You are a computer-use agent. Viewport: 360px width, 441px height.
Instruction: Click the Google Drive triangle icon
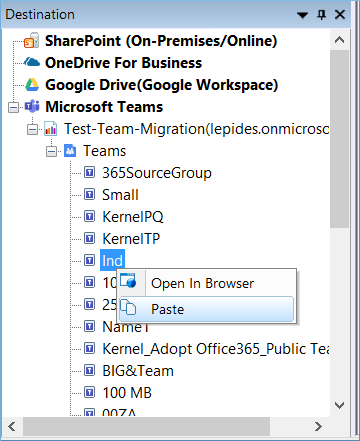pos(32,85)
